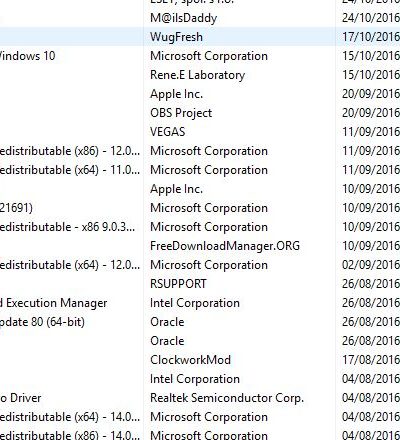
Task: Click Microsoft Corporation in the Windows 10 row
Action: (x=209, y=56)
